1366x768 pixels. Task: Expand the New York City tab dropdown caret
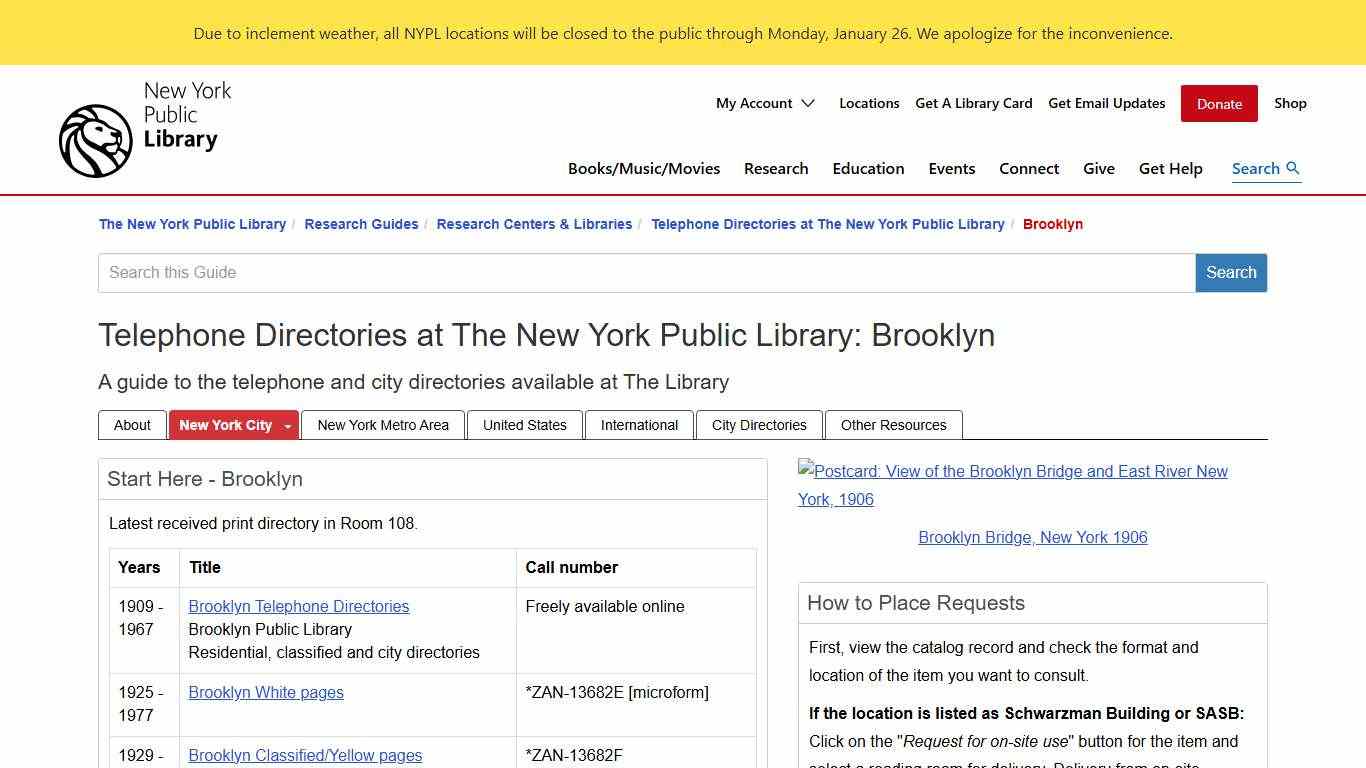coord(287,425)
